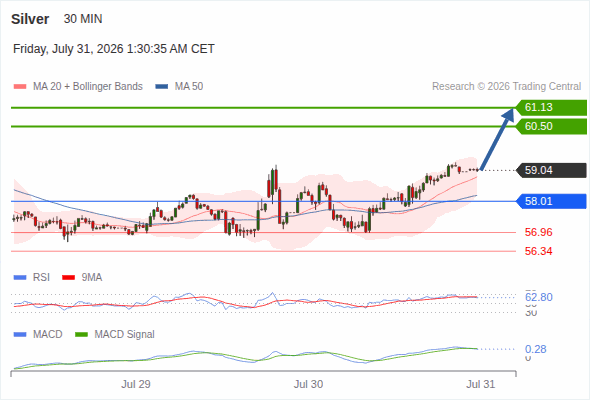590x400 pixels.
Task: Click the 56.34 support level label
Action: [538, 251]
